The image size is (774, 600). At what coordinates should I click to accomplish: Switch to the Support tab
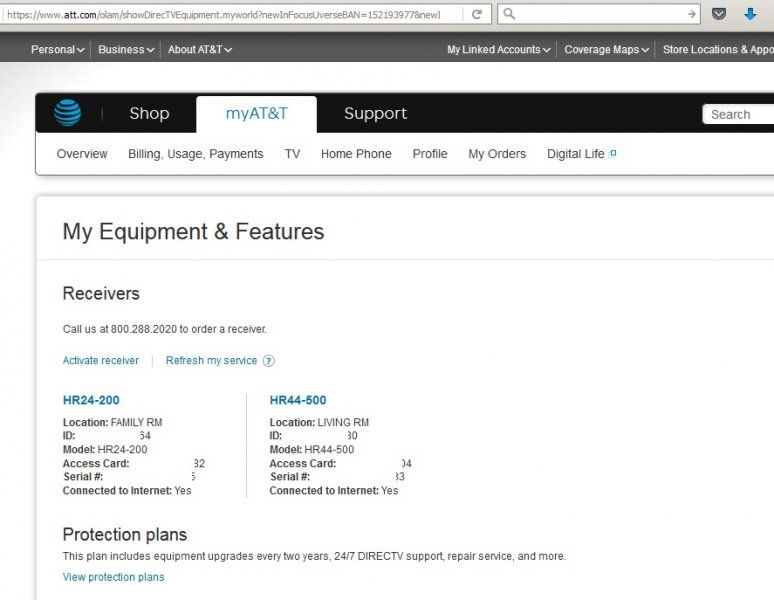click(375, 114)
